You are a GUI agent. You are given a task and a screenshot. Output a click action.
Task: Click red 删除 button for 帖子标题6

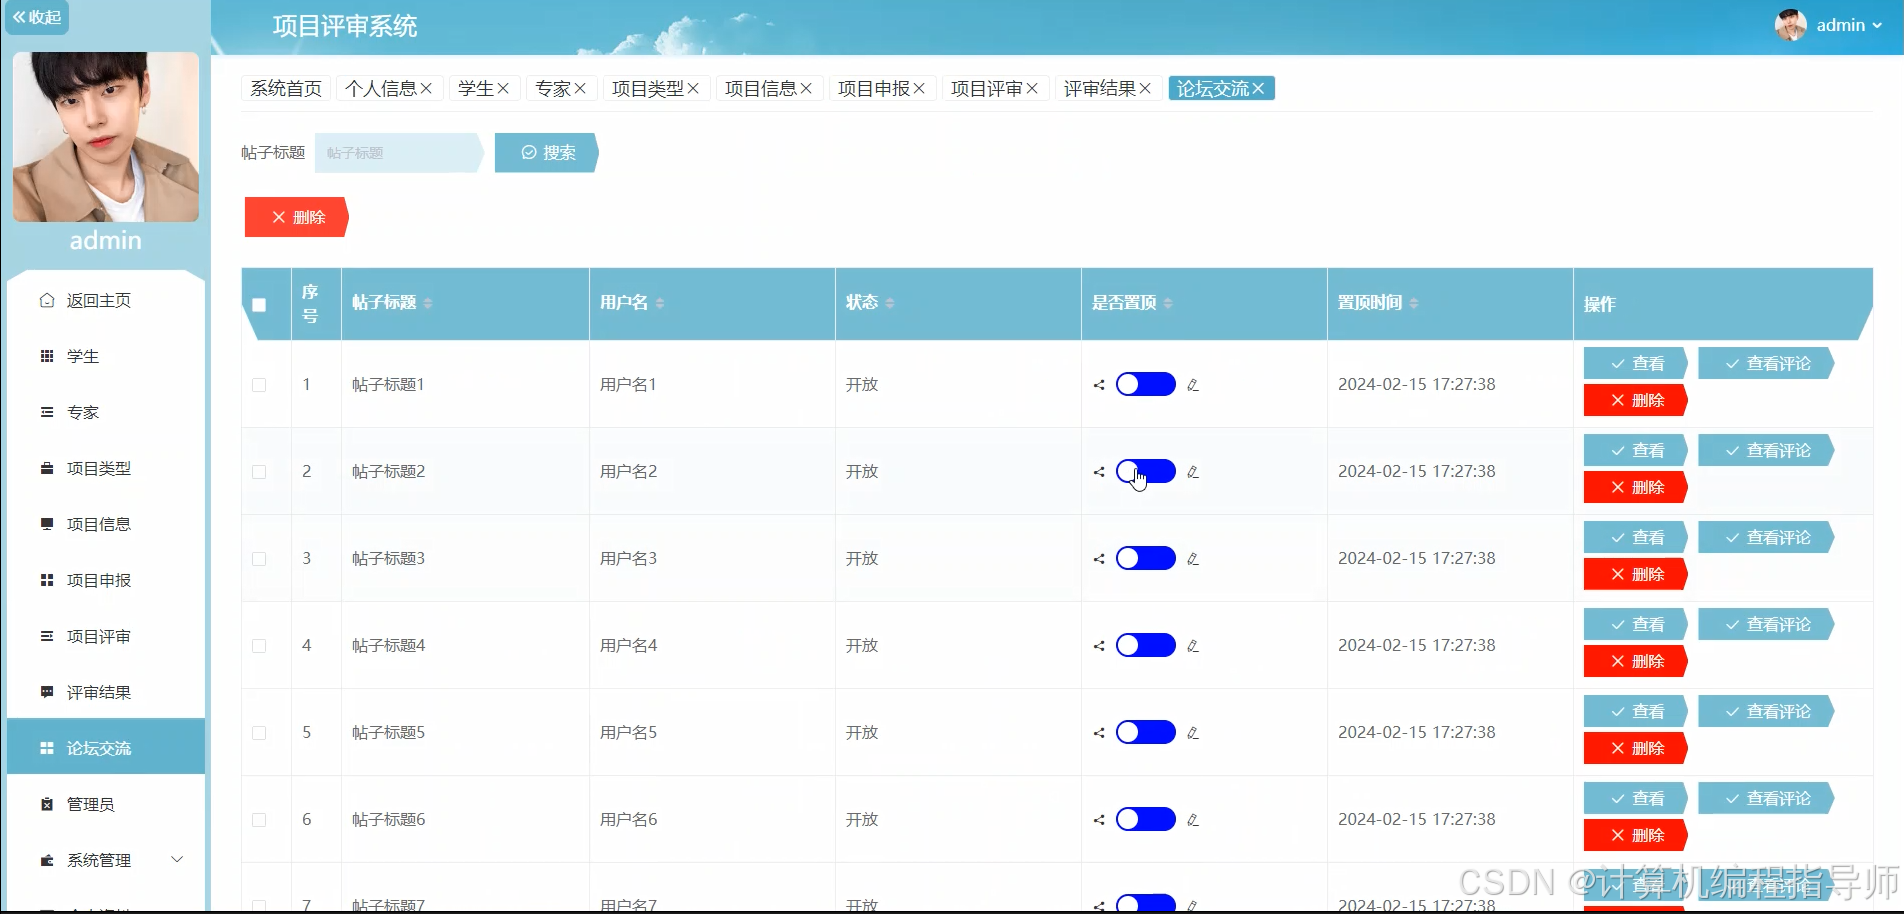[1636, 835]
